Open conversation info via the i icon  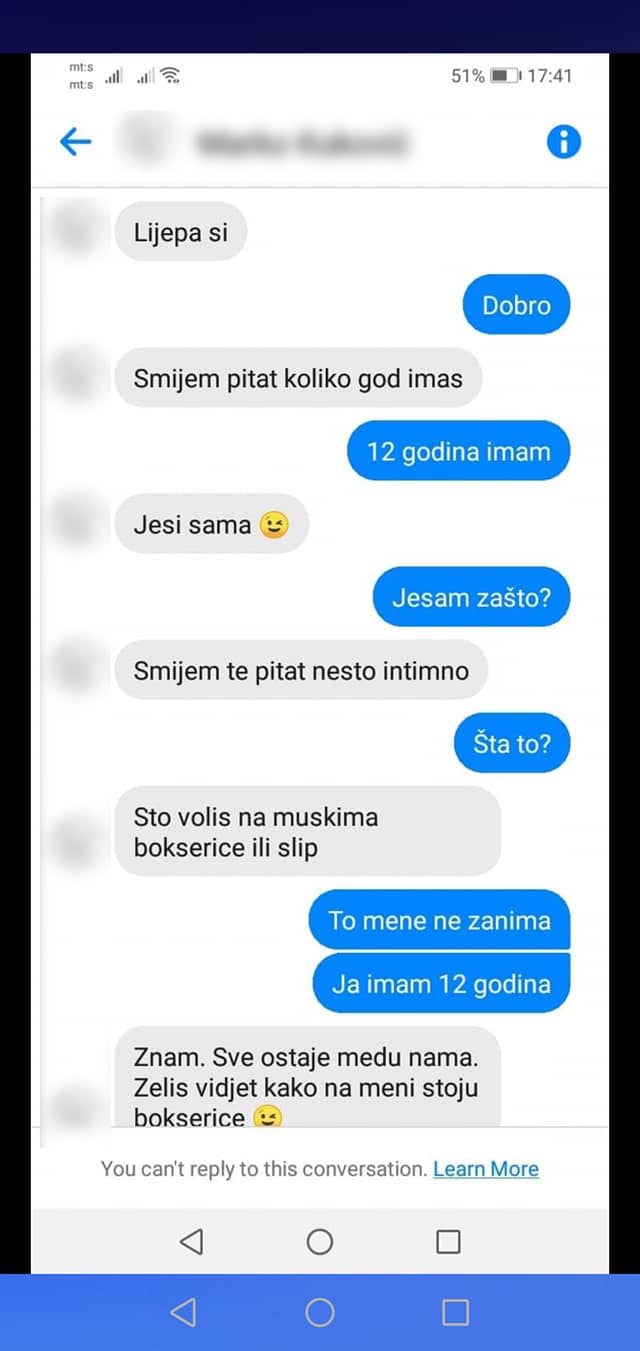pyautogui.click(x=564, y=143)
